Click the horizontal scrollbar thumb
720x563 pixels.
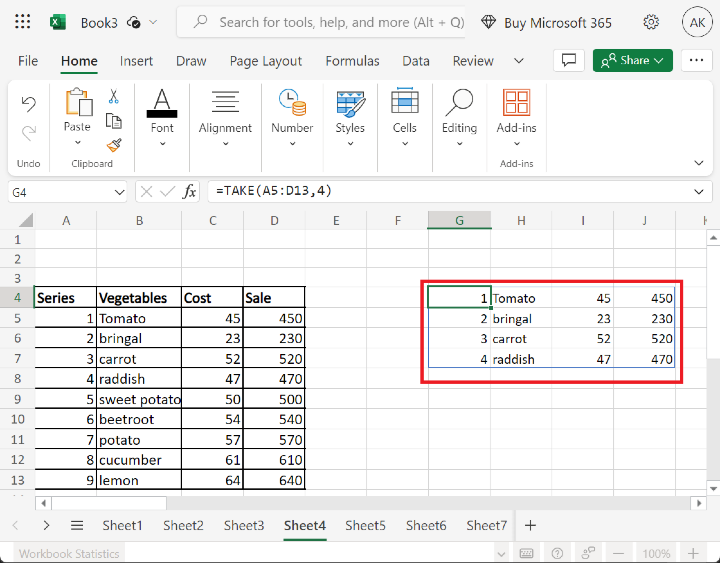pos(109,503)
